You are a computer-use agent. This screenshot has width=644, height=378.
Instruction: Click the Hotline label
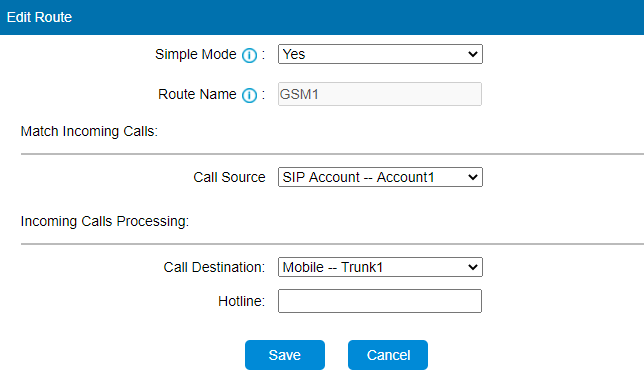click(242, 301)
